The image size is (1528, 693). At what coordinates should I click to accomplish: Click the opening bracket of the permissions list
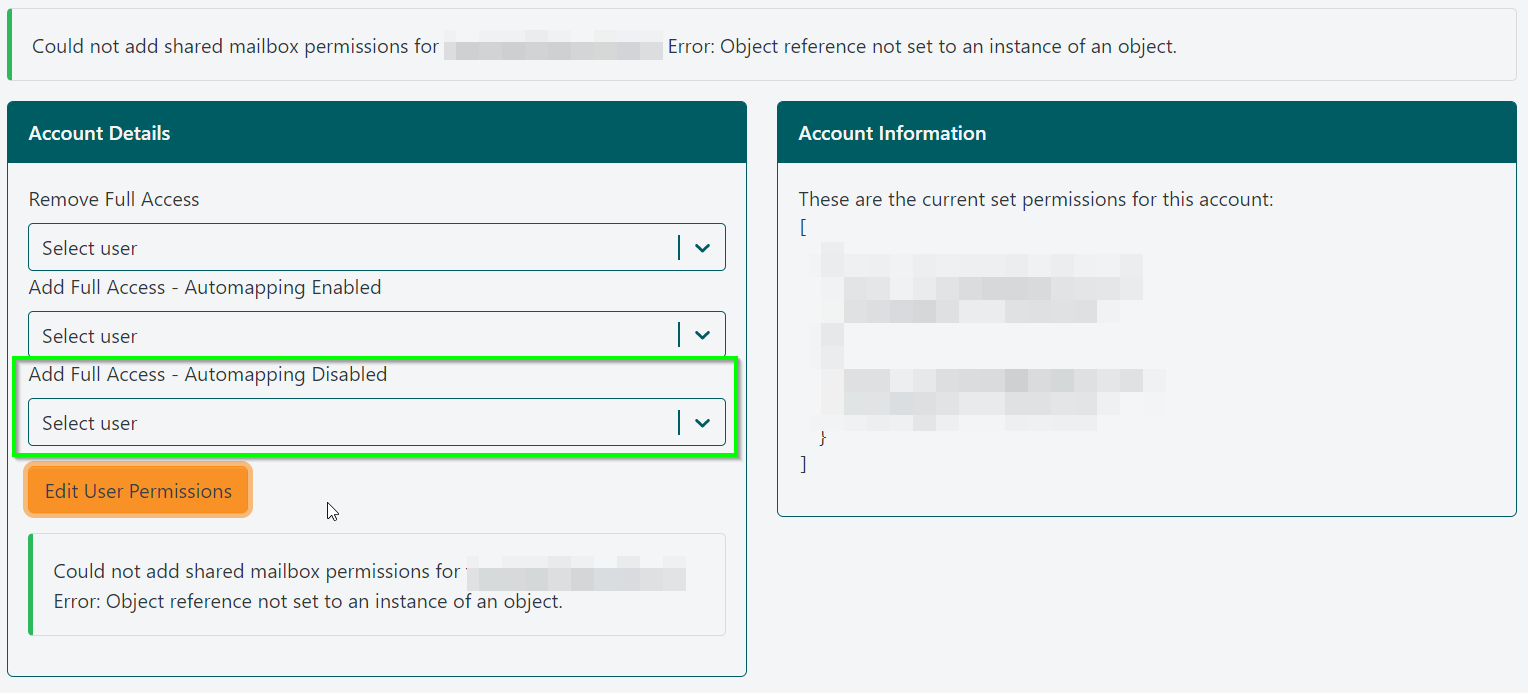[x=803, y=227]
